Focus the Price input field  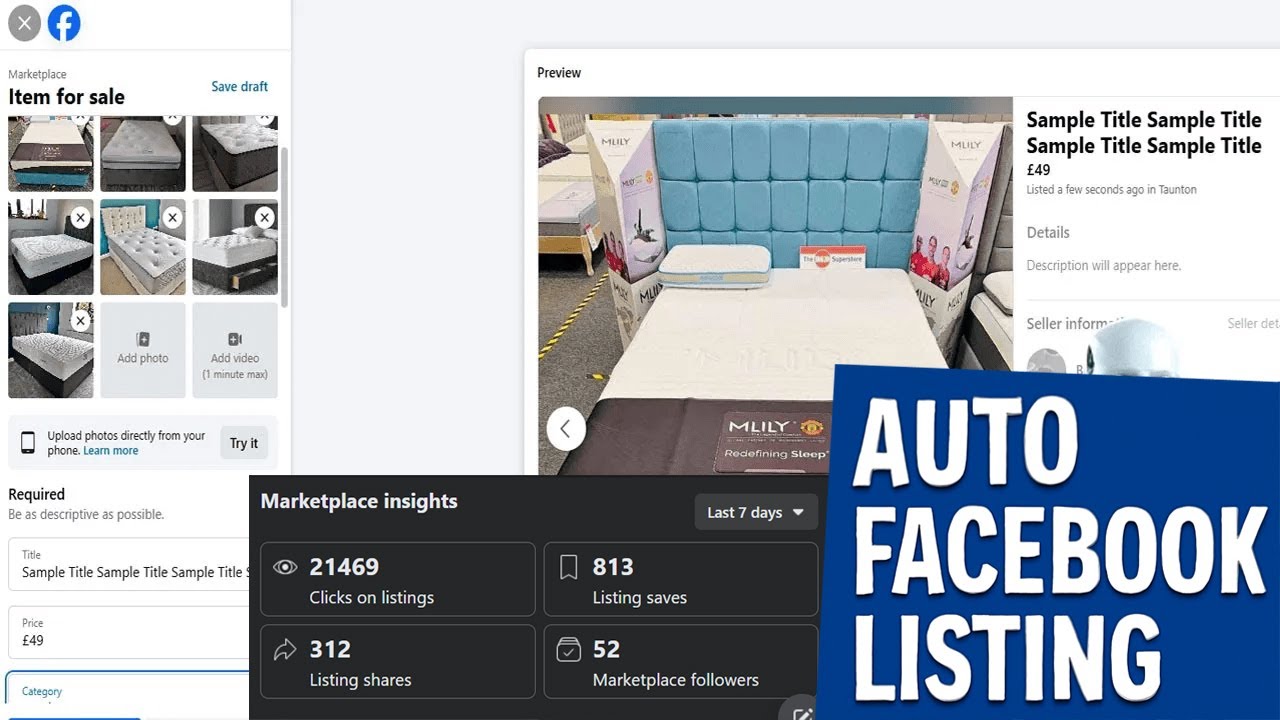[130, 632]
